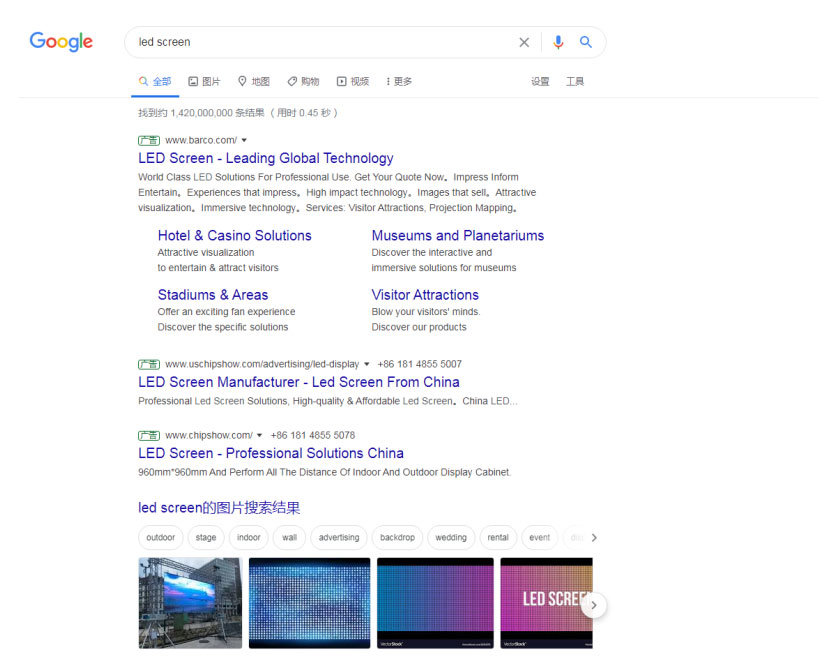
Task: Click the picture icon on the 图片 tab
Action: coord(194,81)
